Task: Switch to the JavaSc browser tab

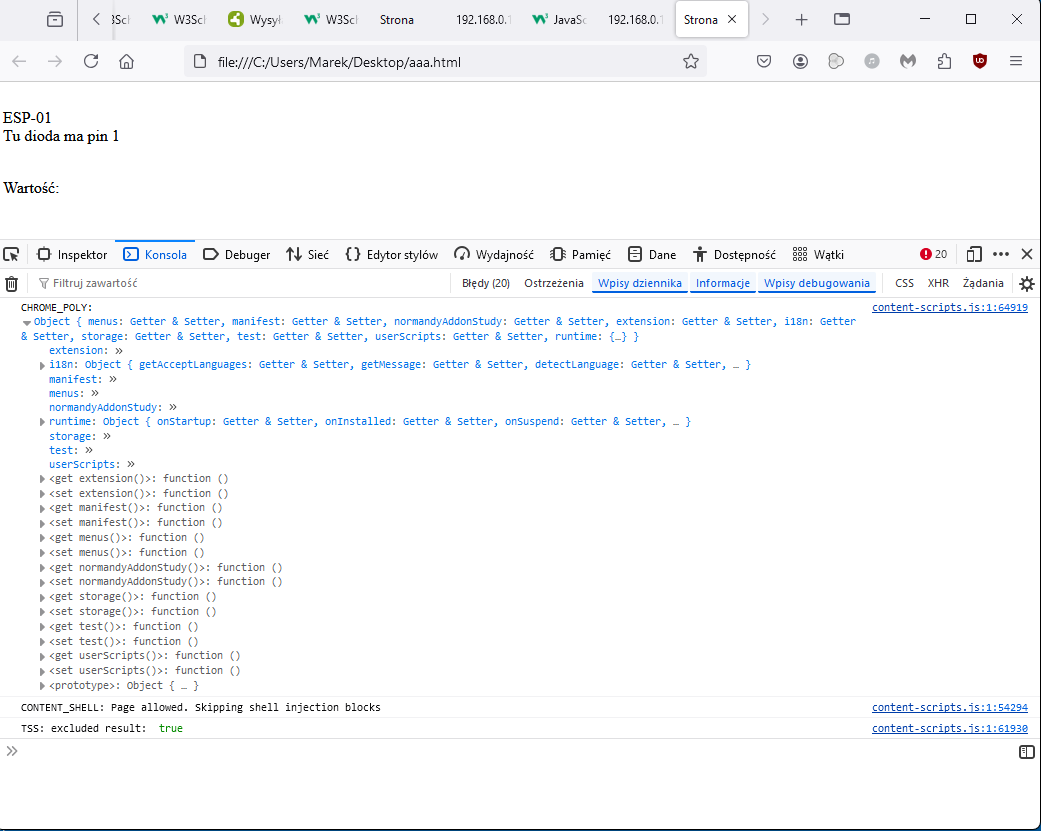Action: tap(560, 20)
